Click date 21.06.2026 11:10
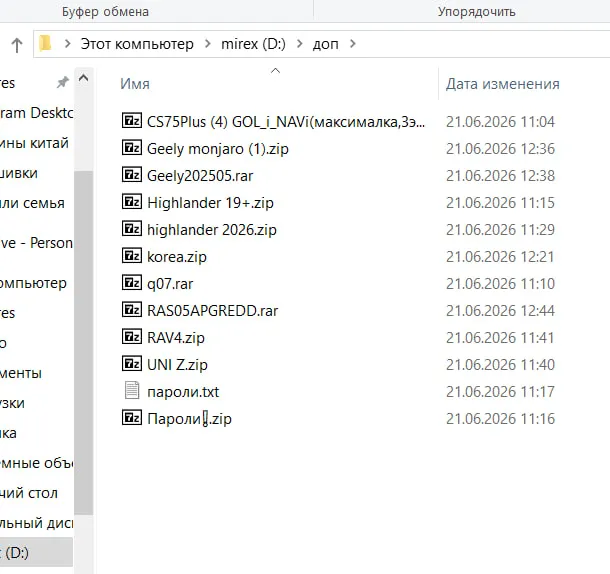The height and width of the screenshot is (574, 610). coord(500,284)
